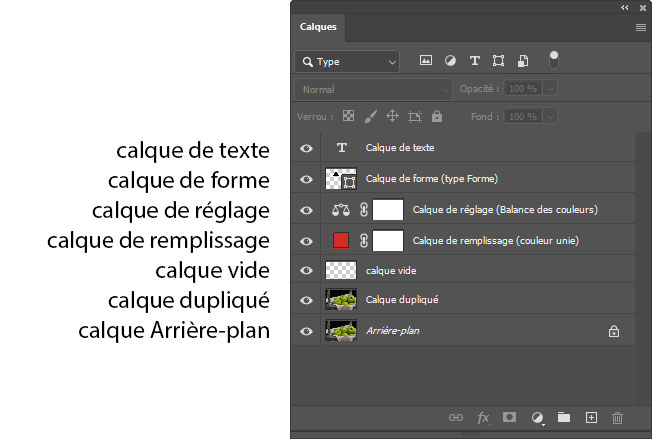The width and height of the screenshot is (652, 439).
Task: Lock all padlock icon in Verrou row
Action: [437, 116]
